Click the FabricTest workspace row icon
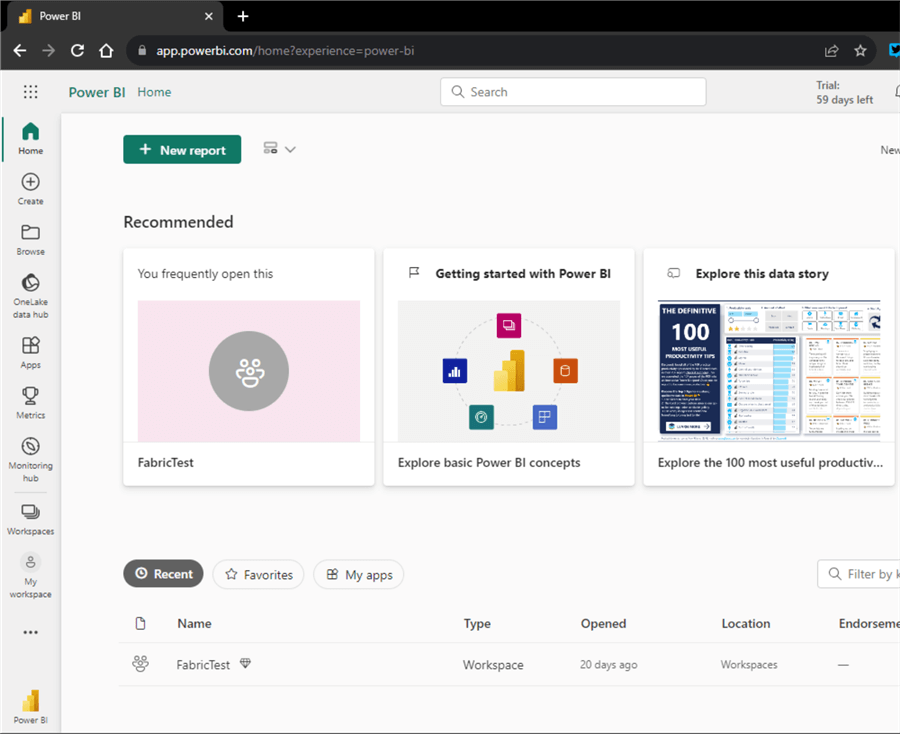The image size is (900, 734). pyautogui.click(x=141, y=664)
